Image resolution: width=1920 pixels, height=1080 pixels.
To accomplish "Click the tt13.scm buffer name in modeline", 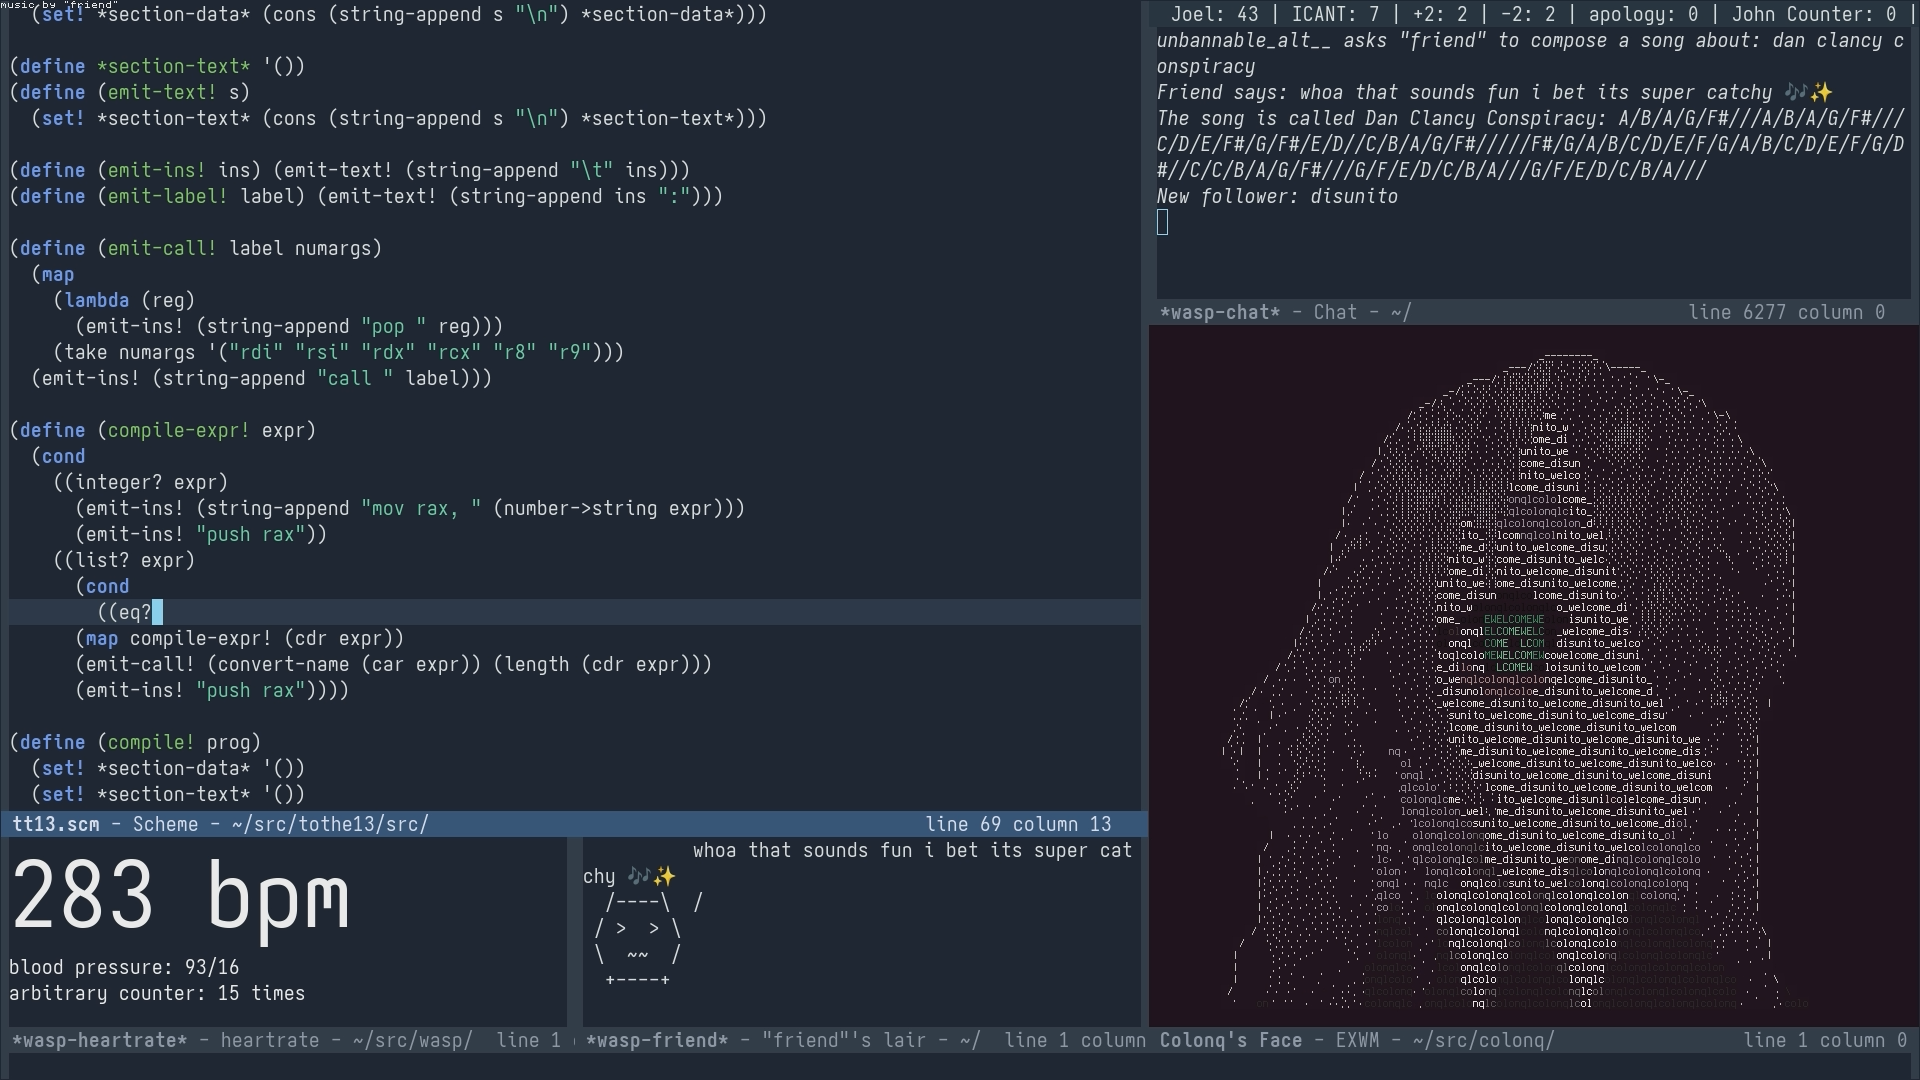I will (56, 824).
